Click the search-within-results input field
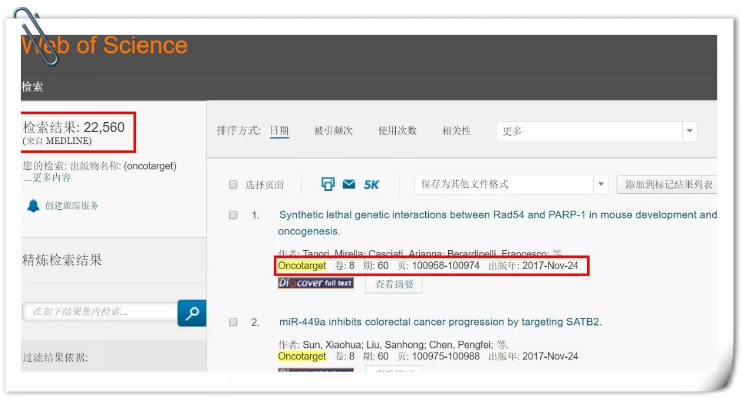Screen dimensions: 743x401 click(x=100, y=312)
